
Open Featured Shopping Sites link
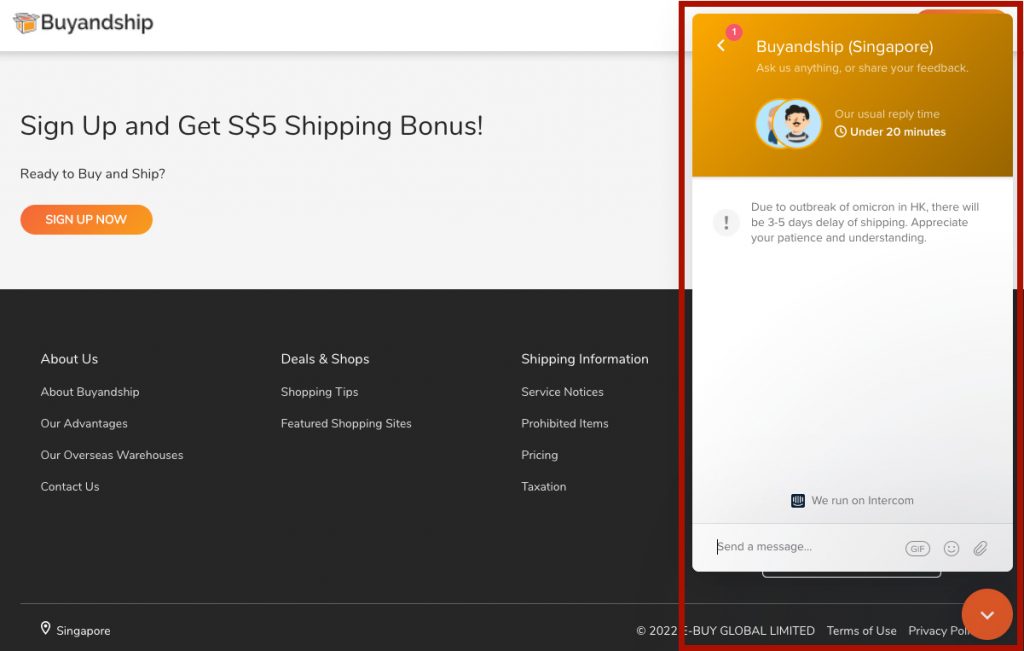[x=346, y=423]
